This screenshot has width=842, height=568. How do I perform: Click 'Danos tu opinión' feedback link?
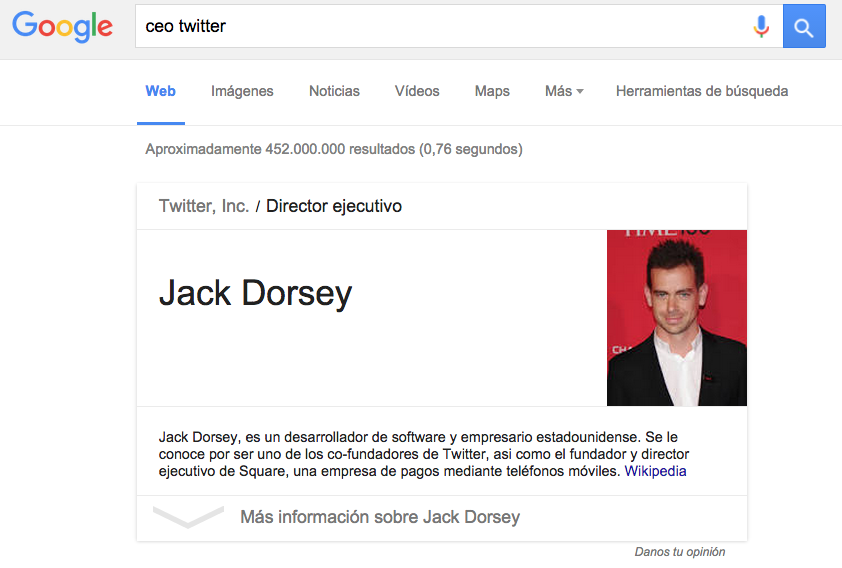click(x=680, y=552)
